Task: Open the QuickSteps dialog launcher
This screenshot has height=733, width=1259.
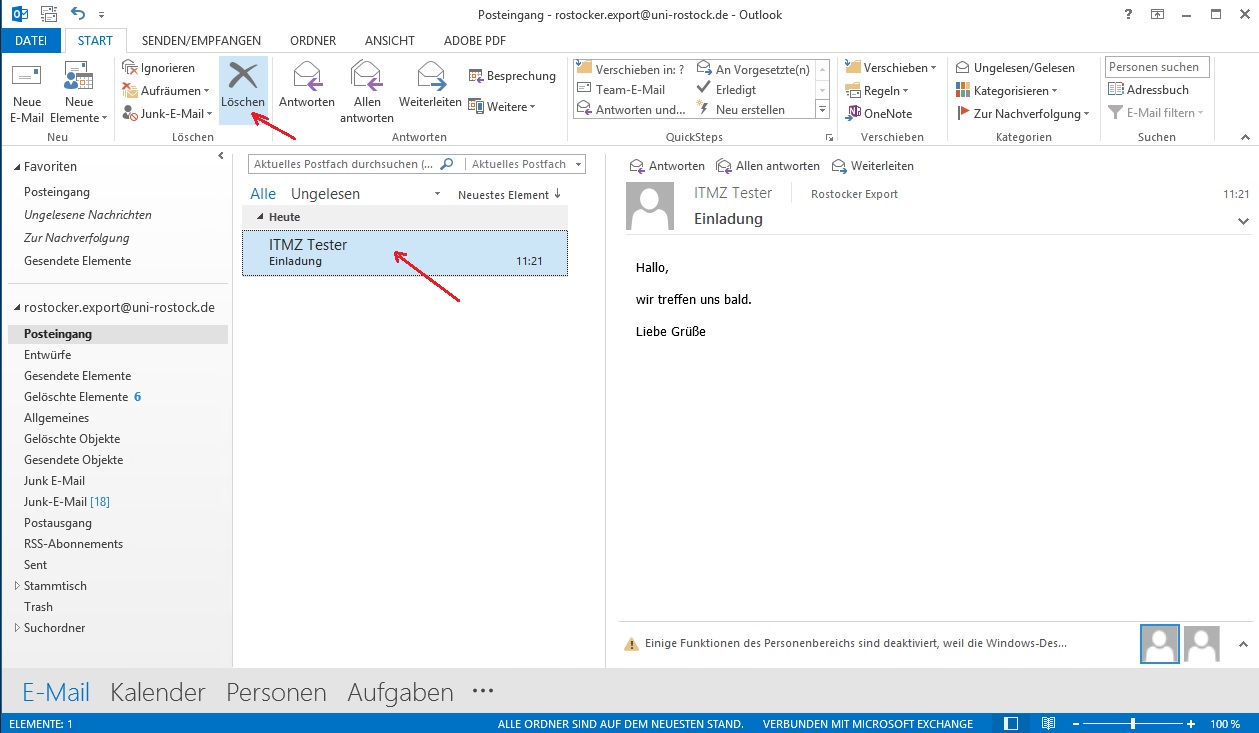Action: pos(828,138)
